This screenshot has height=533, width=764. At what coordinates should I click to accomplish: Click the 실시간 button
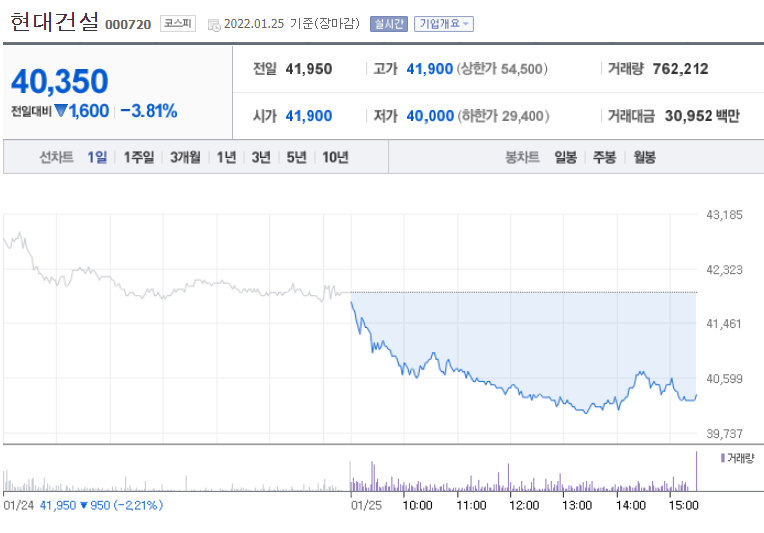tap(389, 24)
